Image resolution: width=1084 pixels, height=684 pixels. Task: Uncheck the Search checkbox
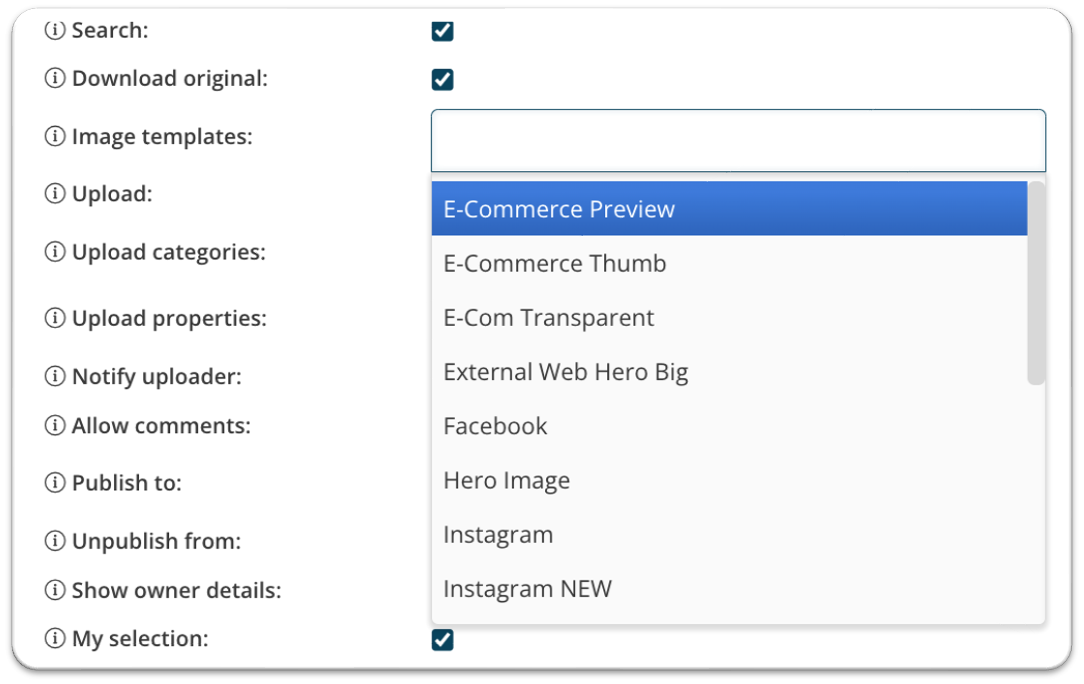(442, 31)
